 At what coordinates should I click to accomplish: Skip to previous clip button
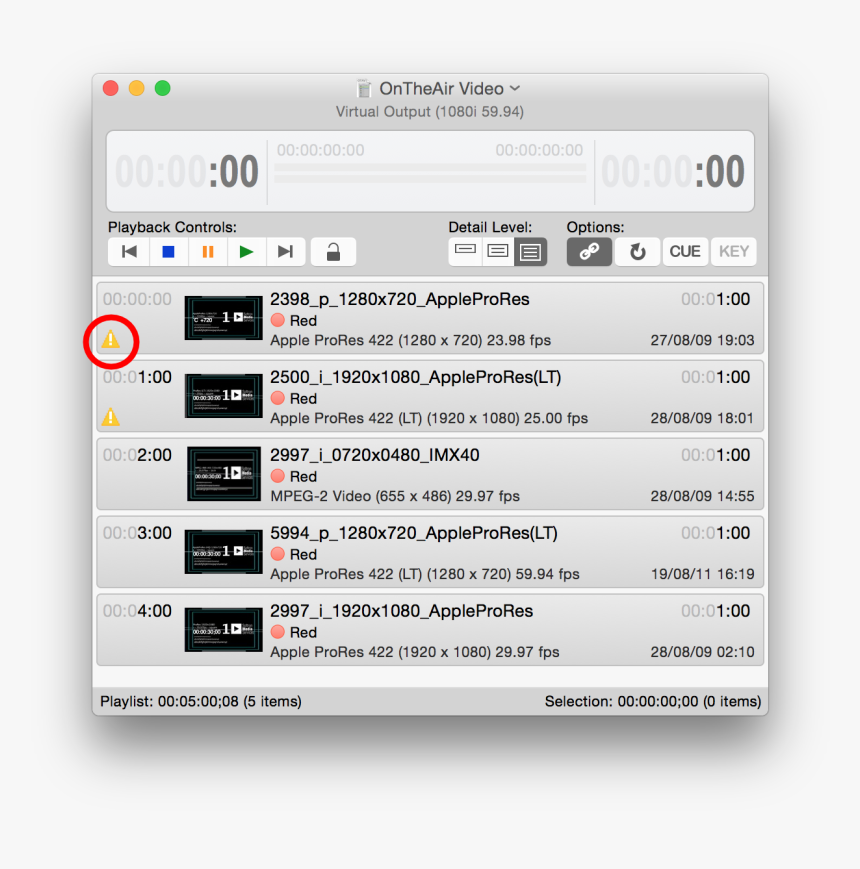click(129, 252)
